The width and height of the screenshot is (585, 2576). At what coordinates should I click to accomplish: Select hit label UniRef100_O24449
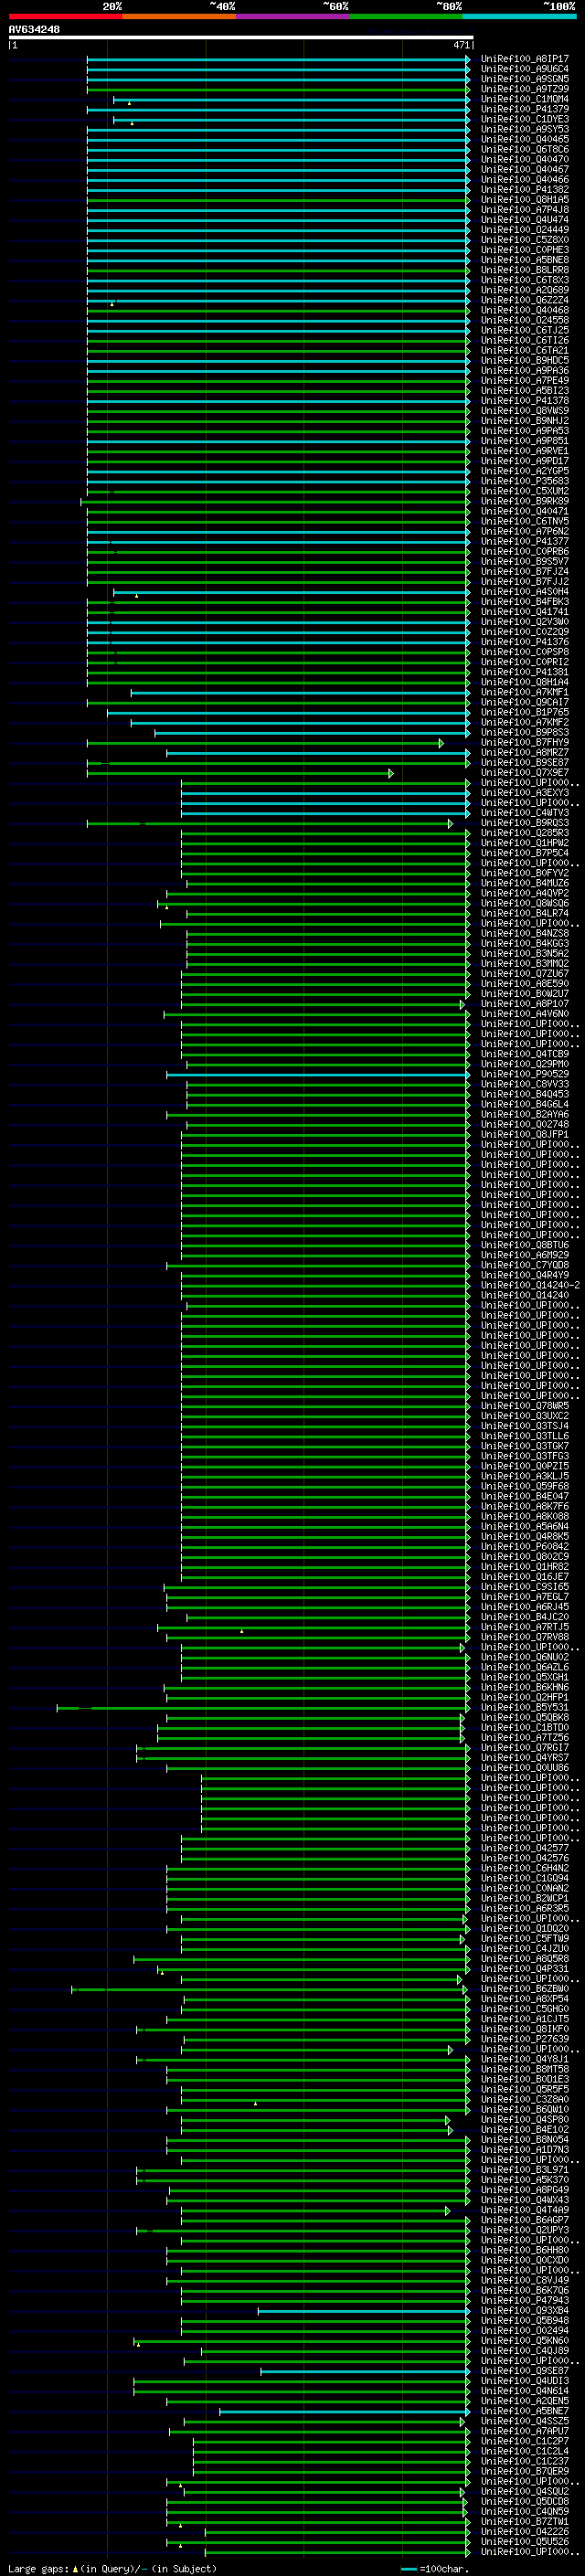[525, 230]
